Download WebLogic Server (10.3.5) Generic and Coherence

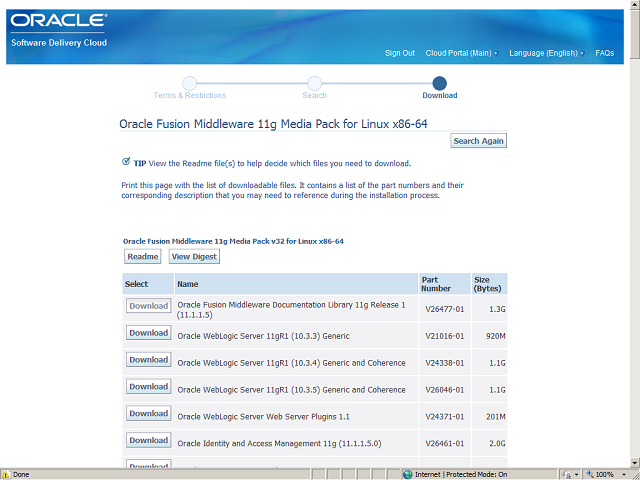(149, 387)
